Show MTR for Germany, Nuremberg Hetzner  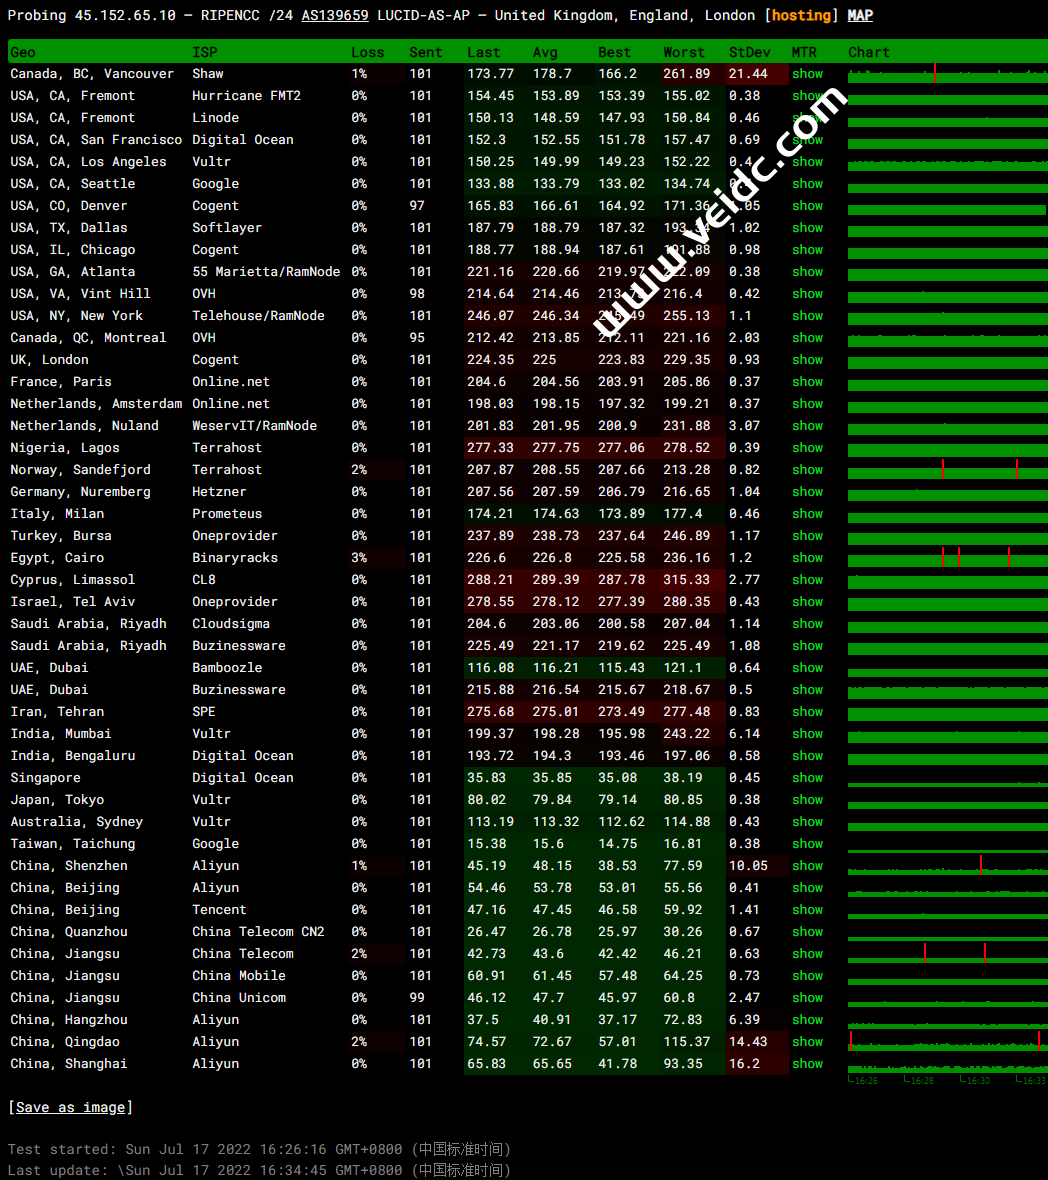(x=807, y=491)
